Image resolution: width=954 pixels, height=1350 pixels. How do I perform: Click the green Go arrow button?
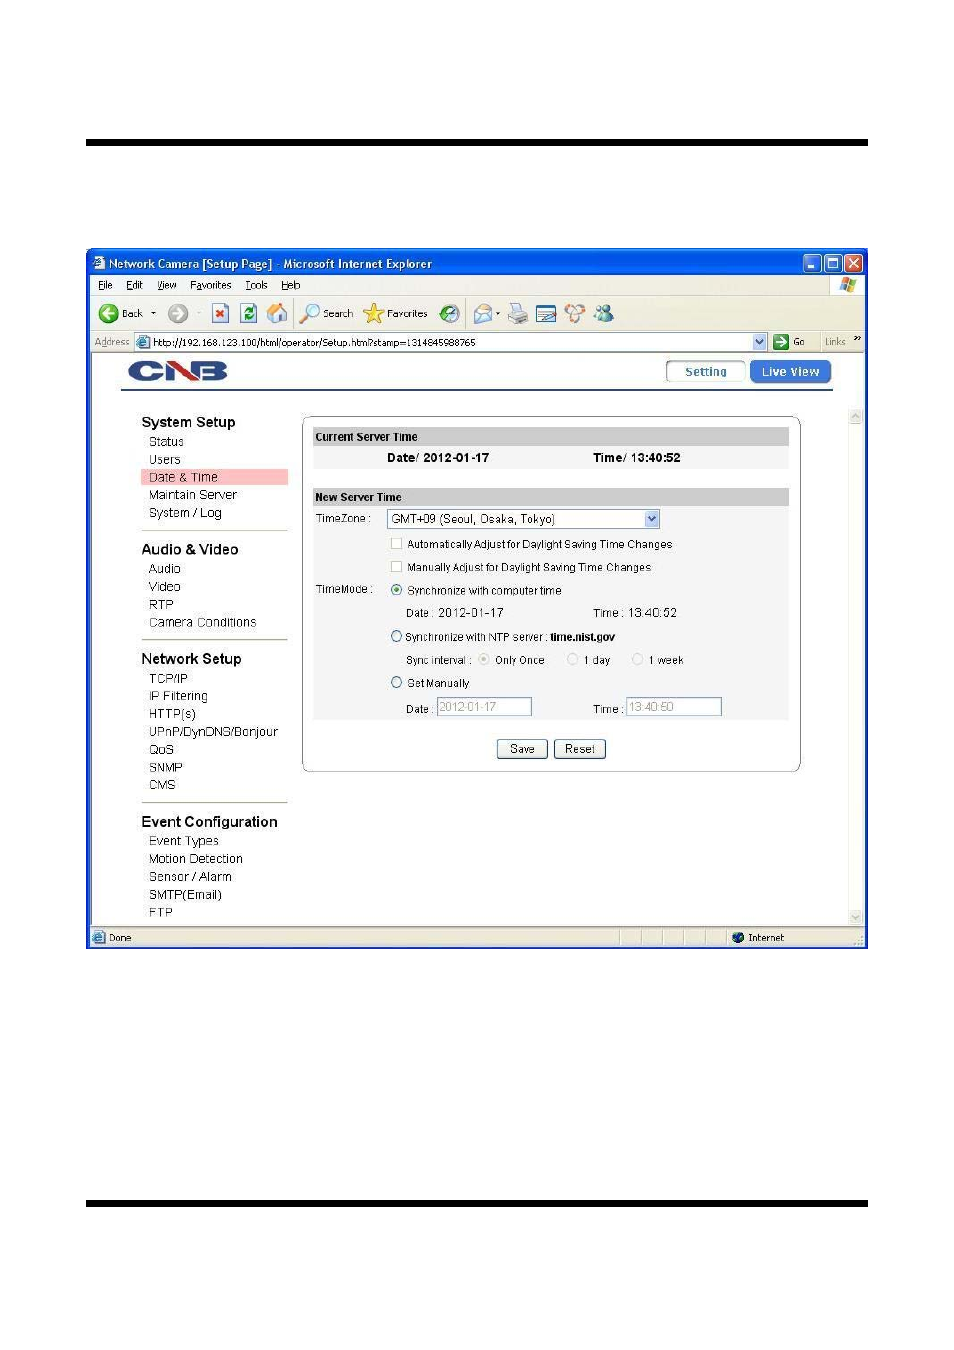[x=781, y=342]
